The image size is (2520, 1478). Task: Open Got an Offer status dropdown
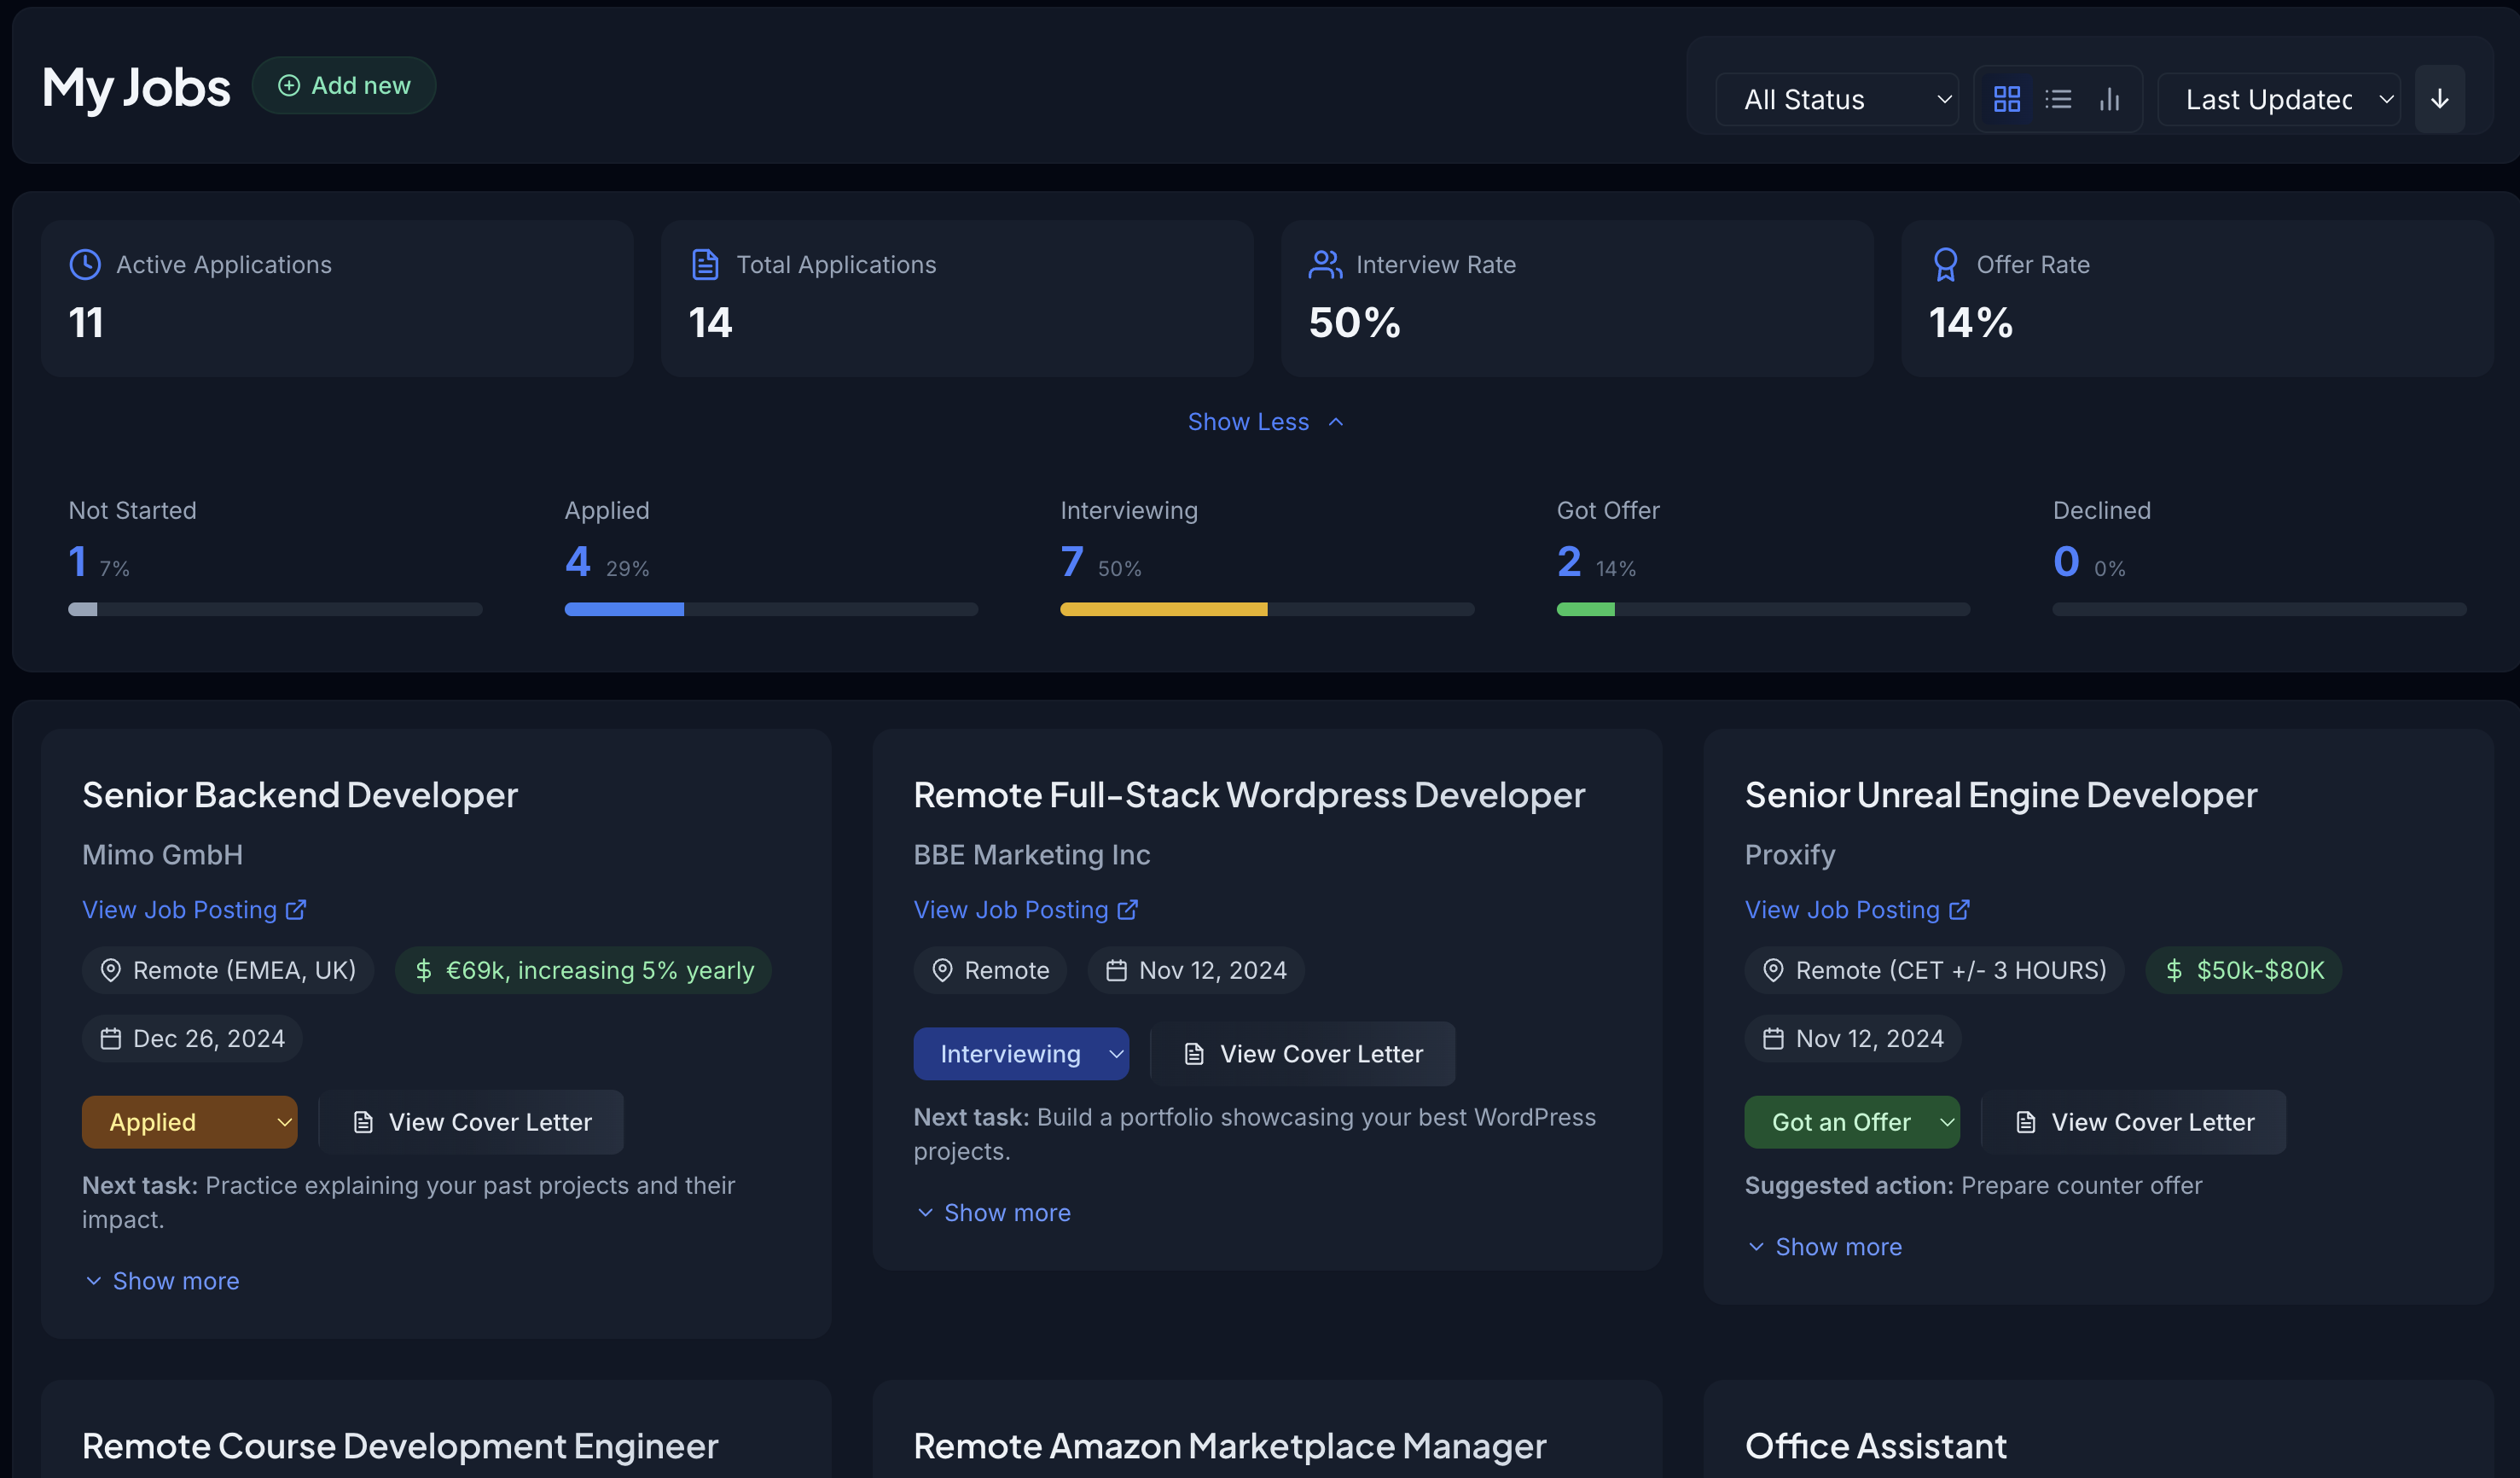[1852, 1122]
